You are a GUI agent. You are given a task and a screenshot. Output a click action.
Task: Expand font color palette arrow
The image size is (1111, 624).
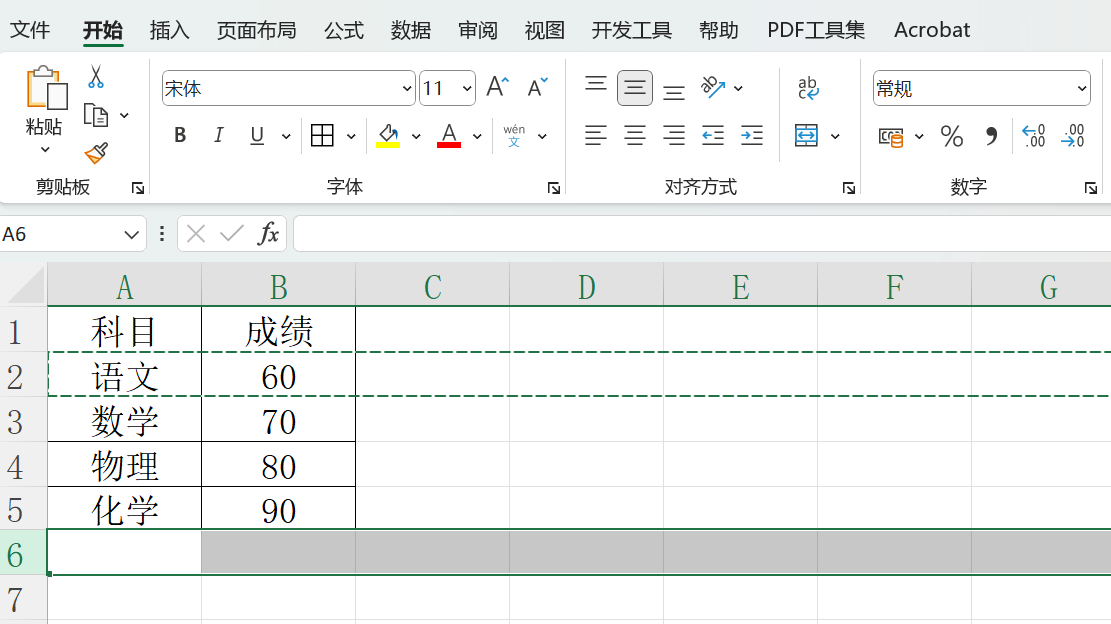pyautogui.click(x=477, y=136)
